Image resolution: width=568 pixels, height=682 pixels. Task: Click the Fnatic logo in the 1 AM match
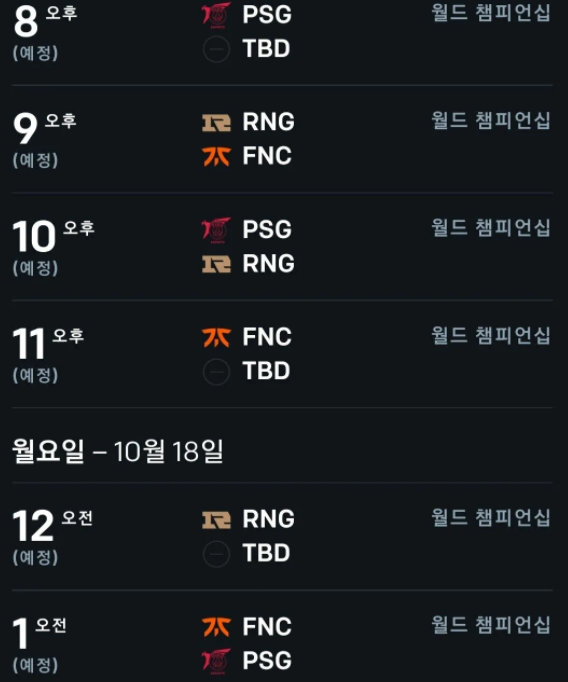click(x=216, y=627)
